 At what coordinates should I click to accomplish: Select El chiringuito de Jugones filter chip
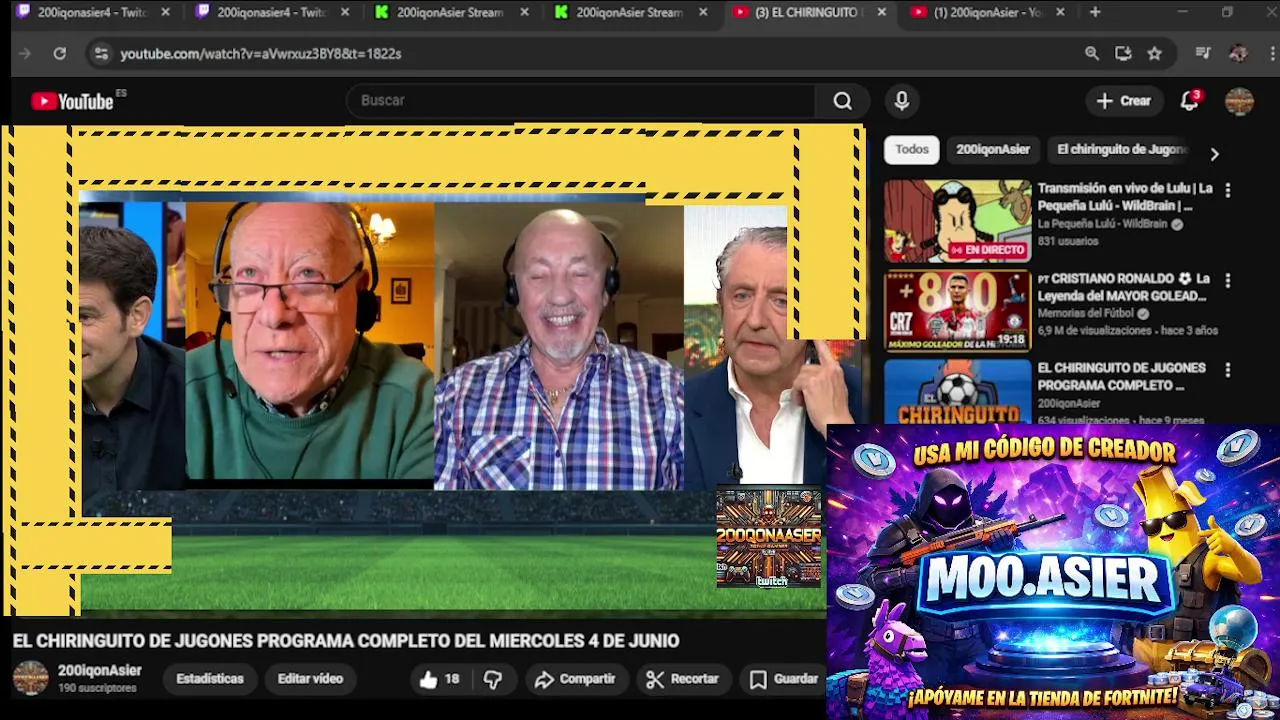1121,150
